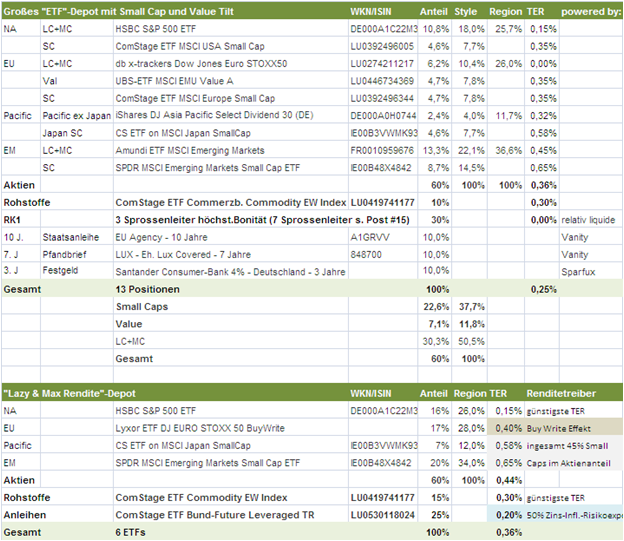Click the "Japan SC" cell
The image size is (624, 541).
pyautogui.click(x=77, y=133)
